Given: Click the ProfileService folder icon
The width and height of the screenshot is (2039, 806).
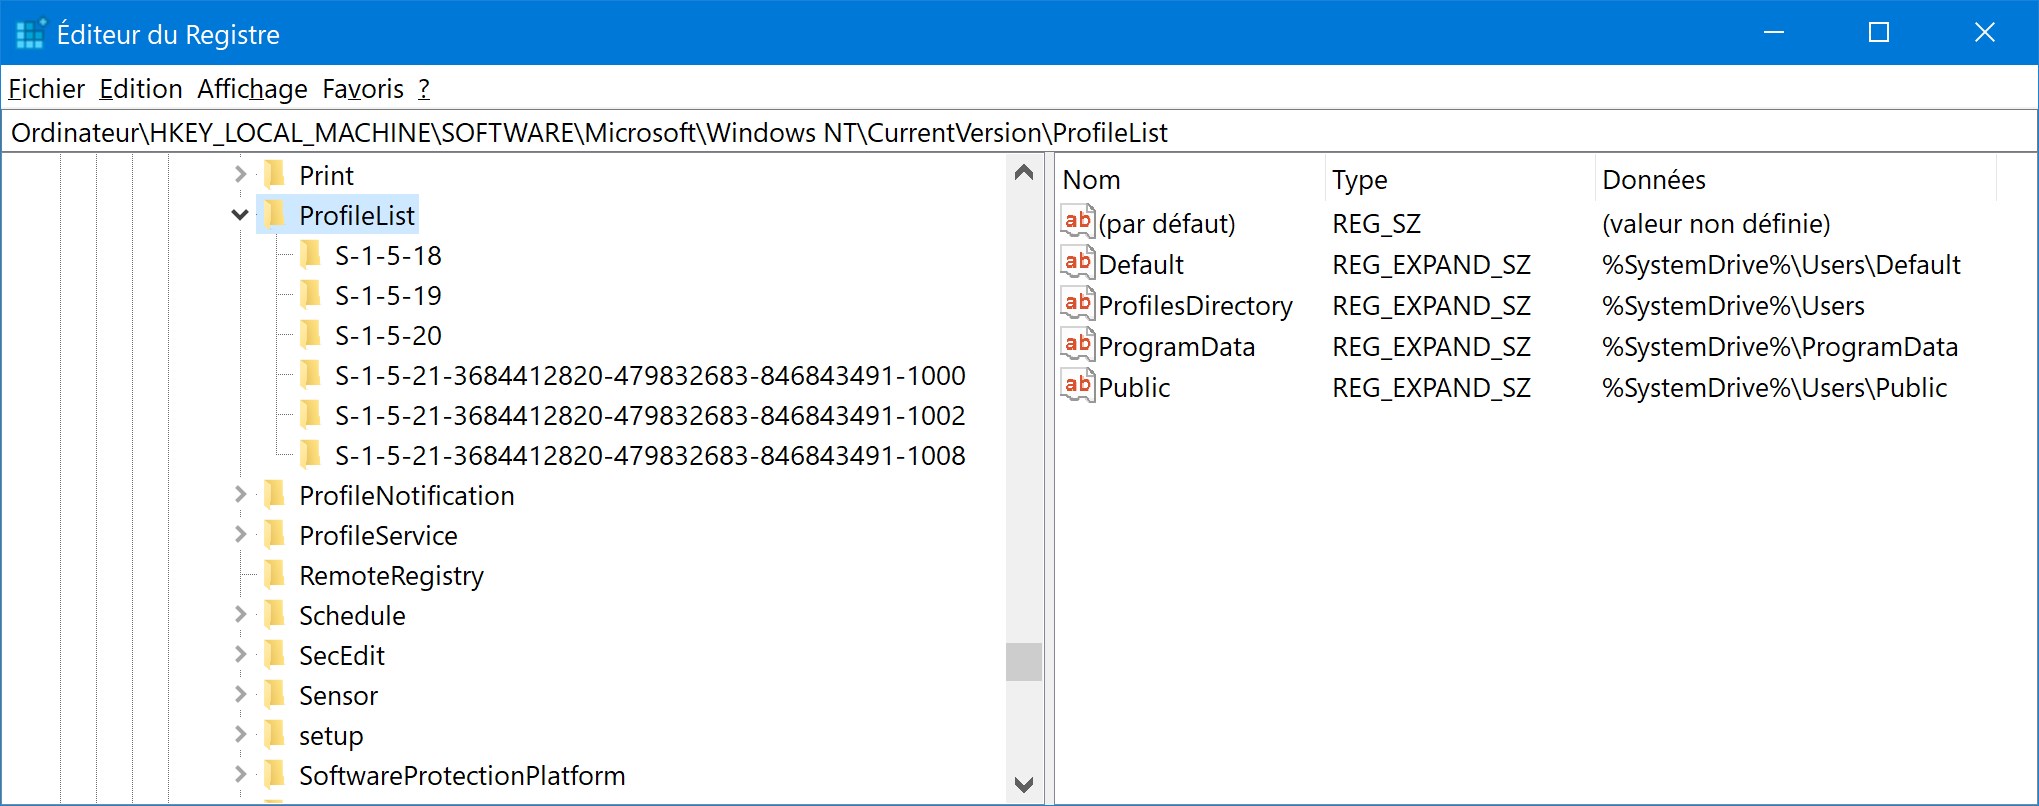Looking at the screenshot, I should point(275,535).
